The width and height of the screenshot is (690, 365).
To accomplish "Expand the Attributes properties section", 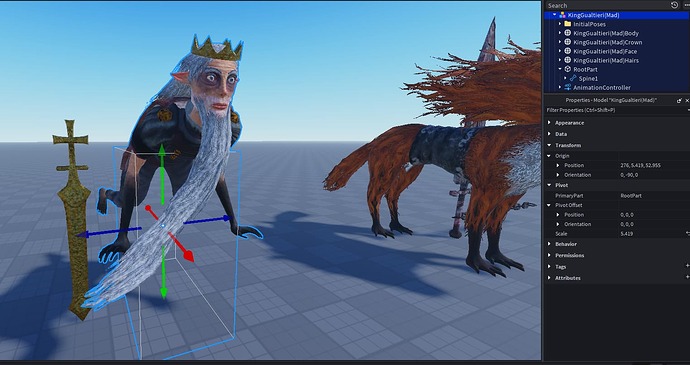I will [549, 278].
